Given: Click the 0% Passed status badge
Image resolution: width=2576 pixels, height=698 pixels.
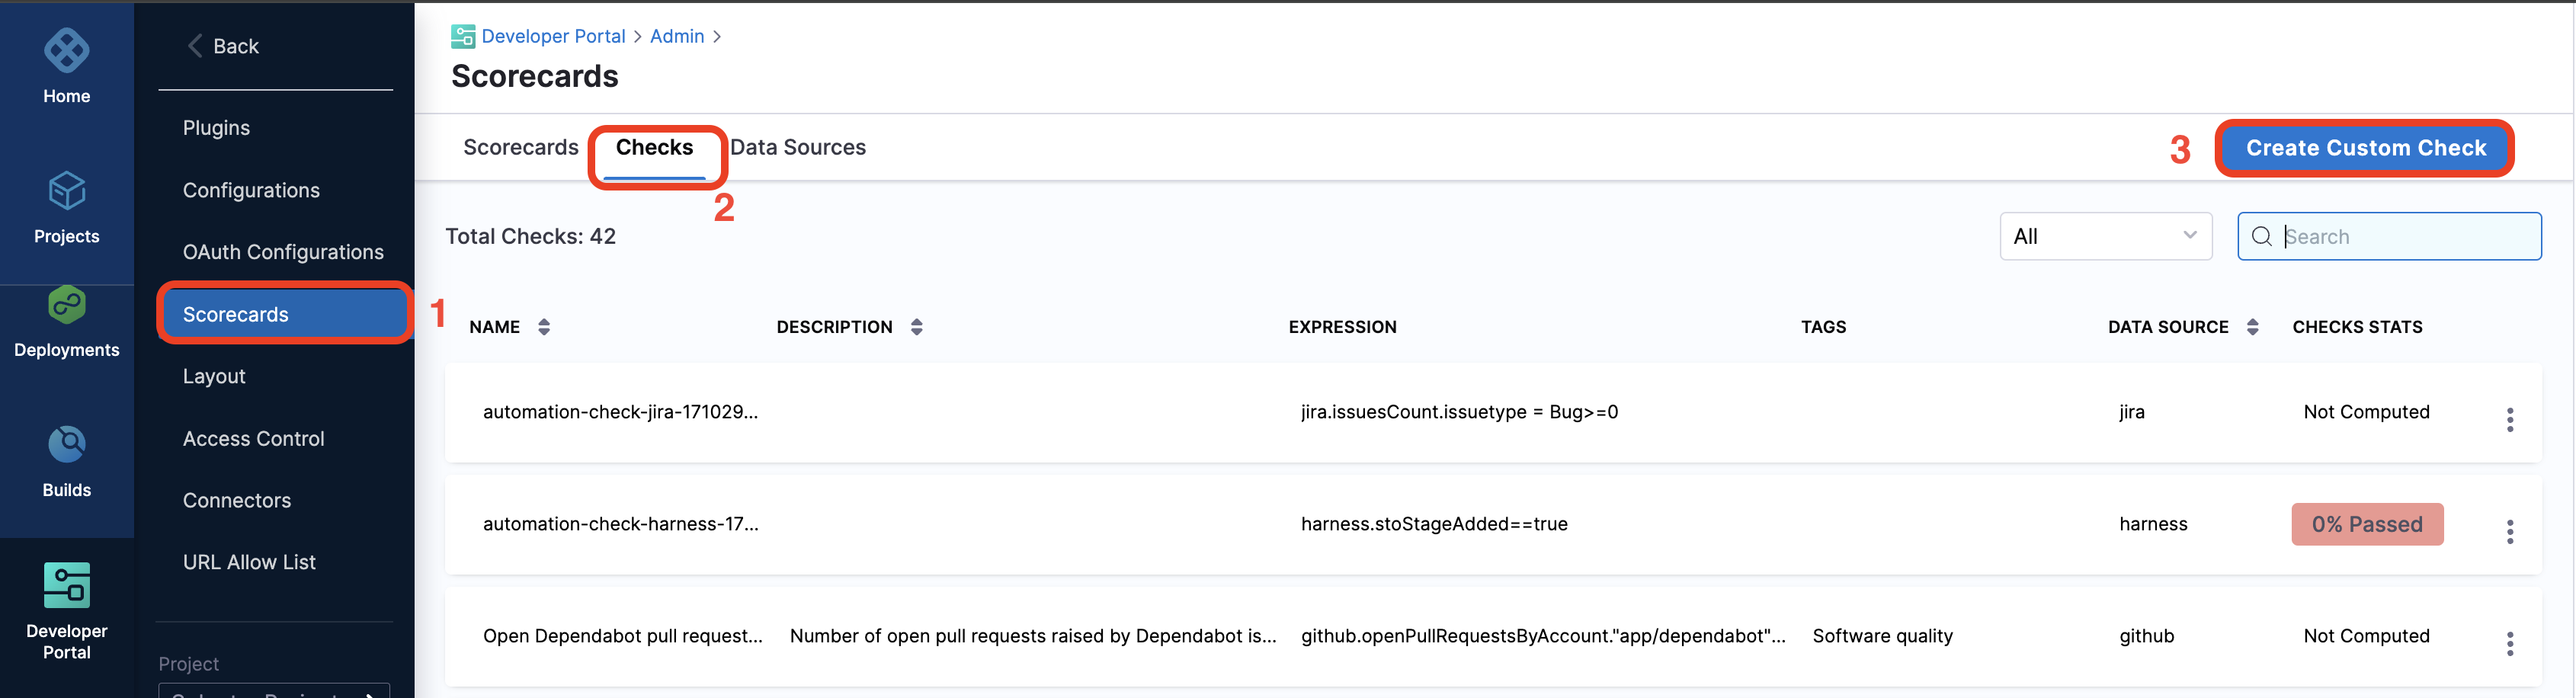Looking at the screenshot, I should 2366,525.
